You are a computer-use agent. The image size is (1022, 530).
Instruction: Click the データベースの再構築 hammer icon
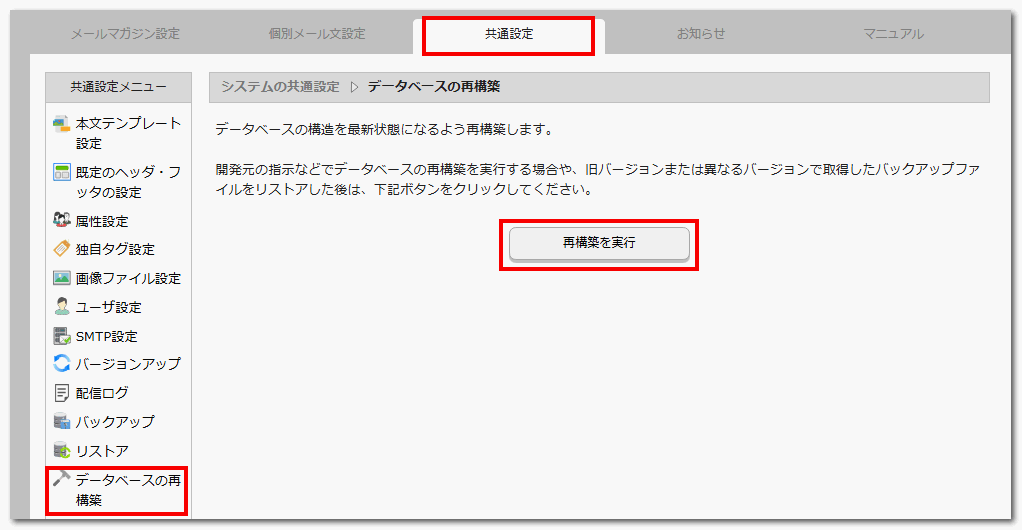[61, 478]
